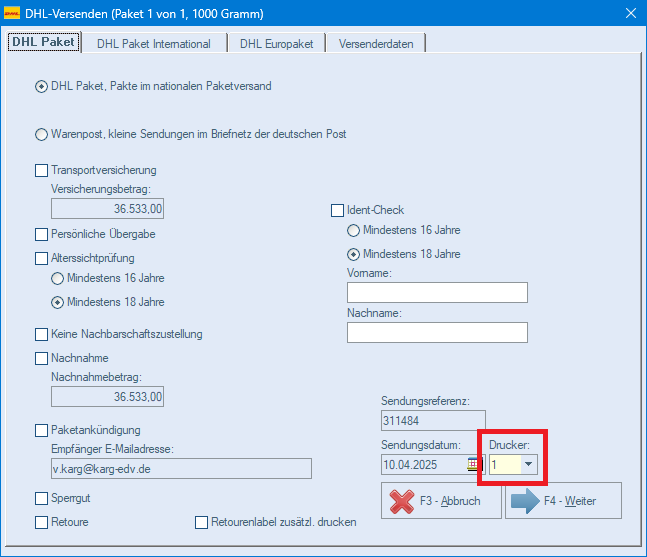Click the Nachname input field
This screenshot has width=647, height=557.
[x=437, y=333]
